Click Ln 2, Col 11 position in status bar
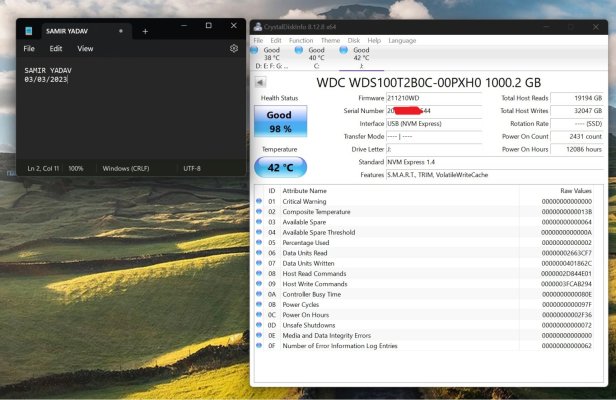 [43, 169]
